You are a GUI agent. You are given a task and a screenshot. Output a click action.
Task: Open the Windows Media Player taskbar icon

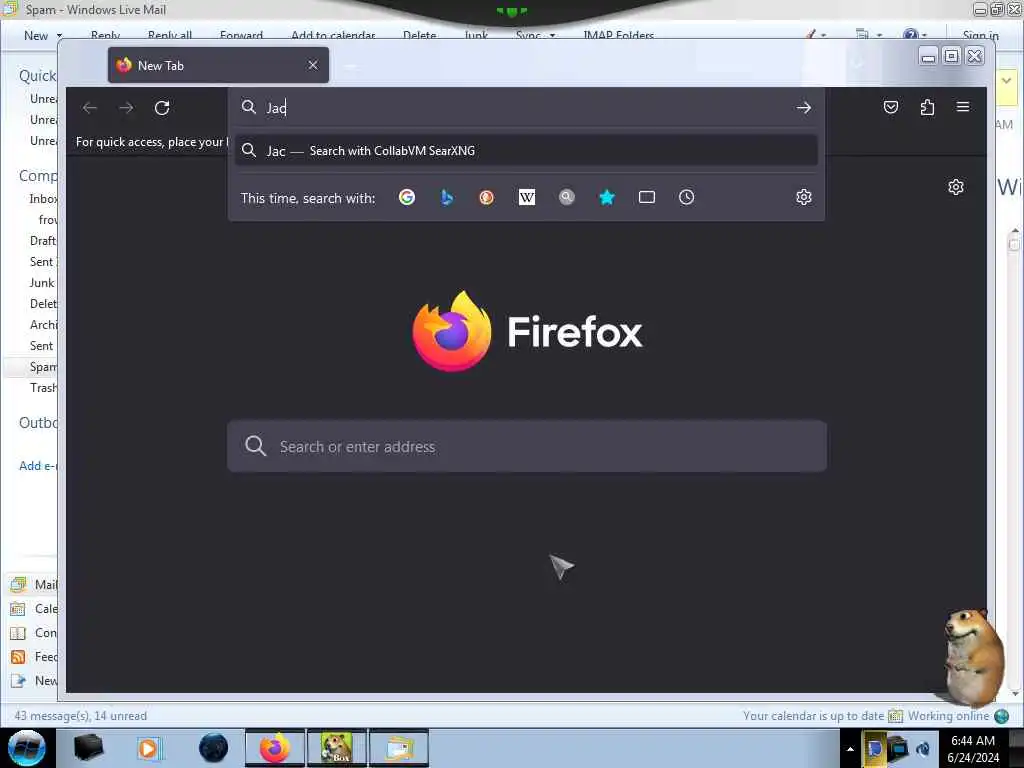tap(149, 748)
